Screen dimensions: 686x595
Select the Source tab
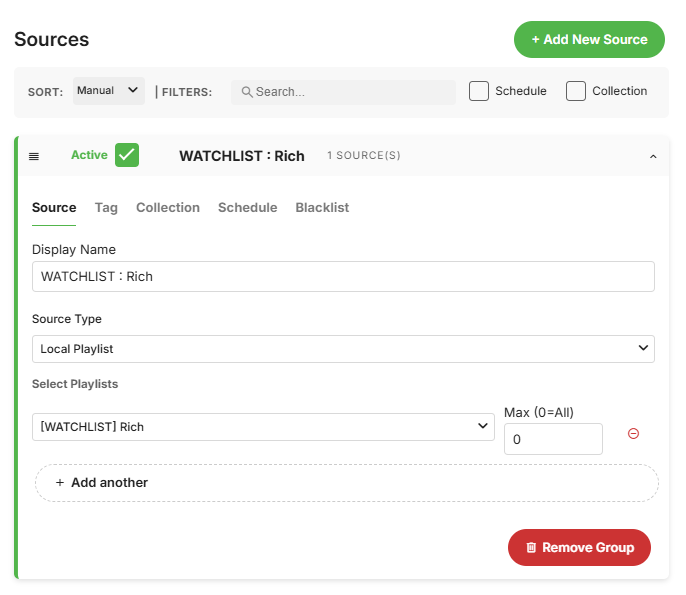54,208
